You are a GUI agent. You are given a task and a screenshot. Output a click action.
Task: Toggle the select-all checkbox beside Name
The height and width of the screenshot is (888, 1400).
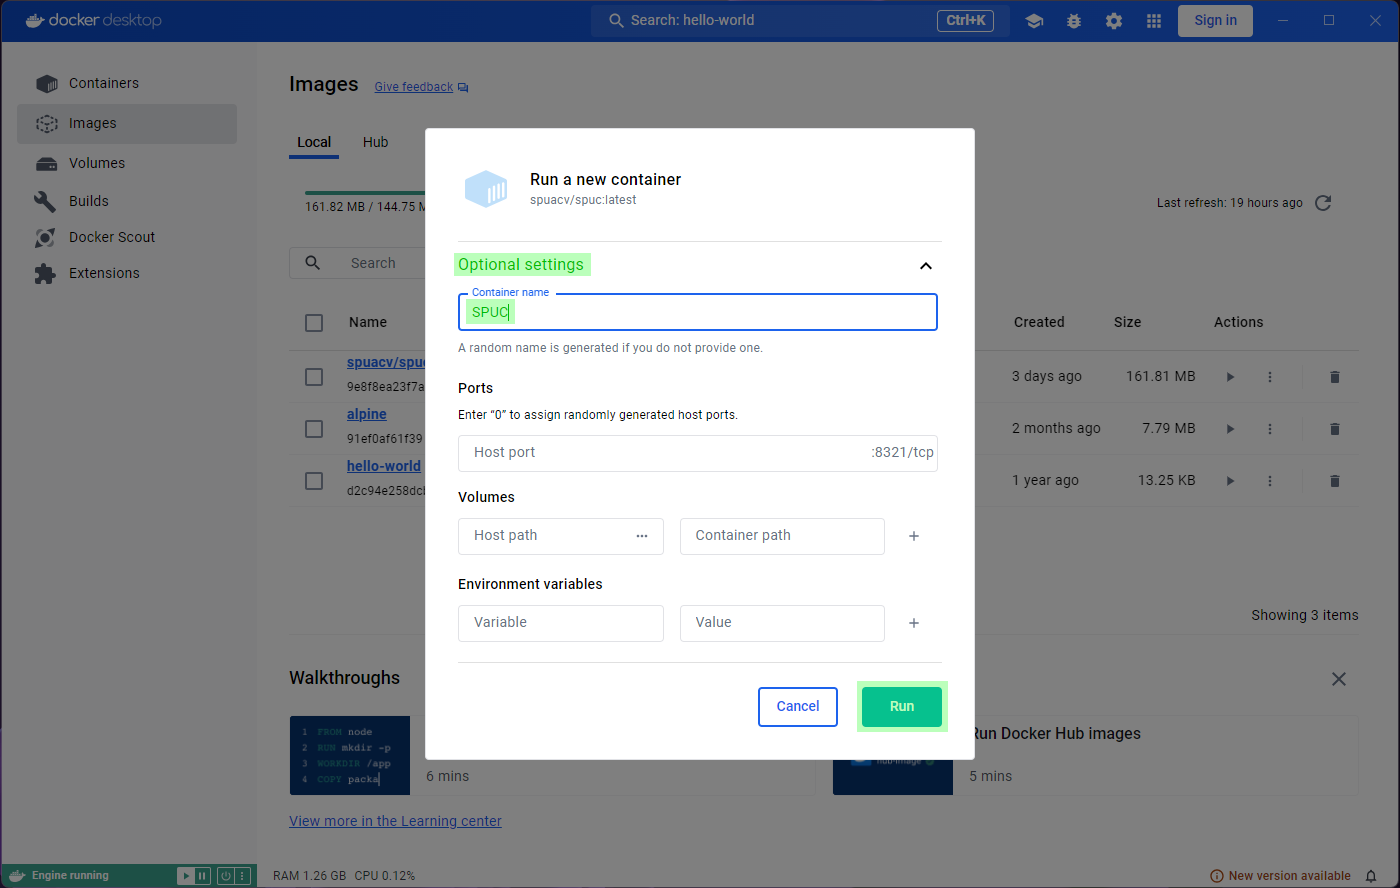(x=314, y=323)
